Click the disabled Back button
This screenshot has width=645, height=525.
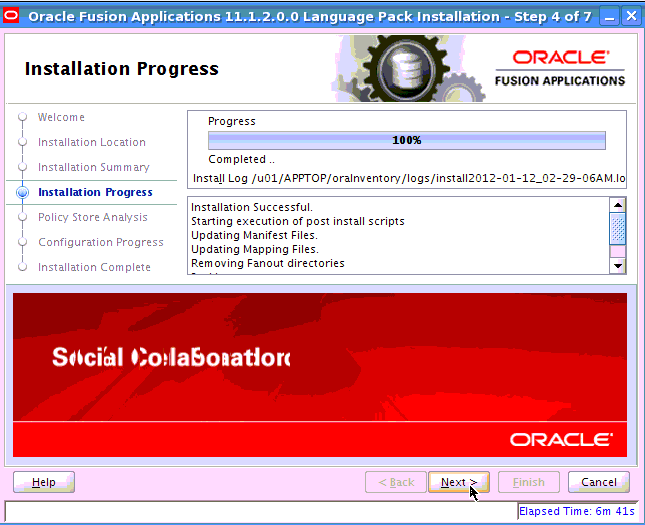[396, 482]
